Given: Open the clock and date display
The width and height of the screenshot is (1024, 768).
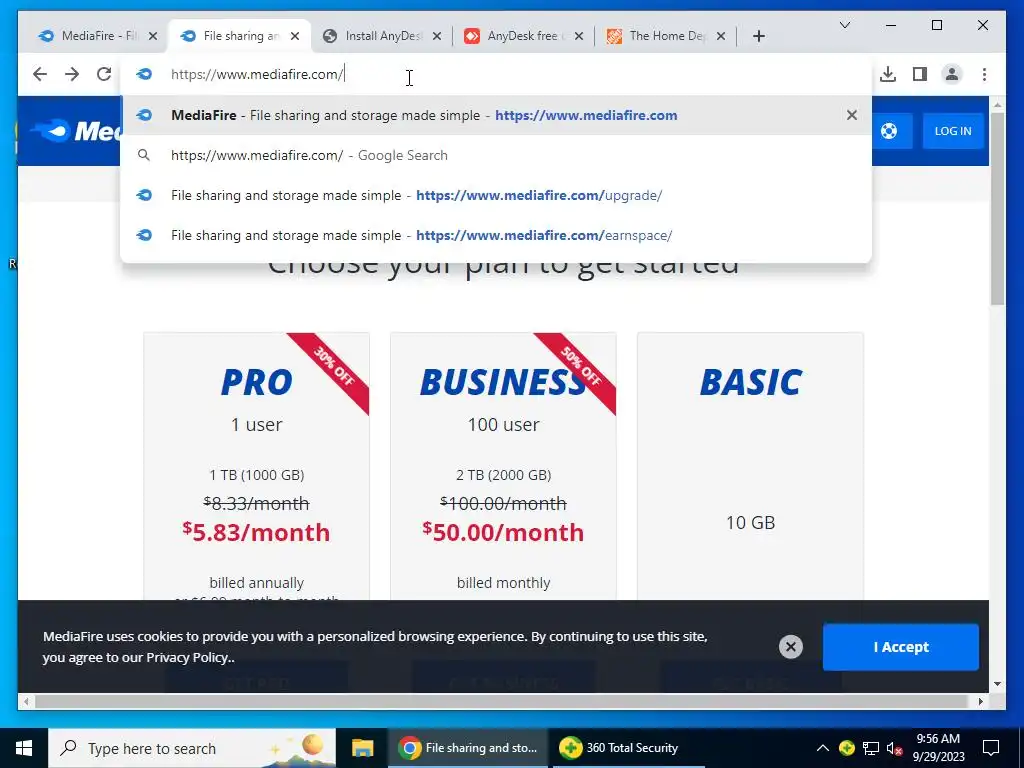Looking at the screenshot, I should pos(938,748).
